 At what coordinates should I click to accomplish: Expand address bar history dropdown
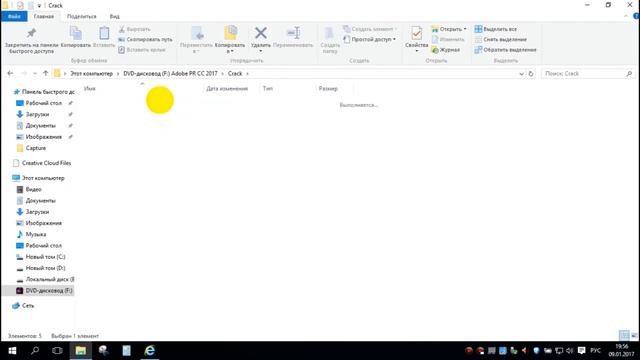pyautogui.click(x=521, y=74)
